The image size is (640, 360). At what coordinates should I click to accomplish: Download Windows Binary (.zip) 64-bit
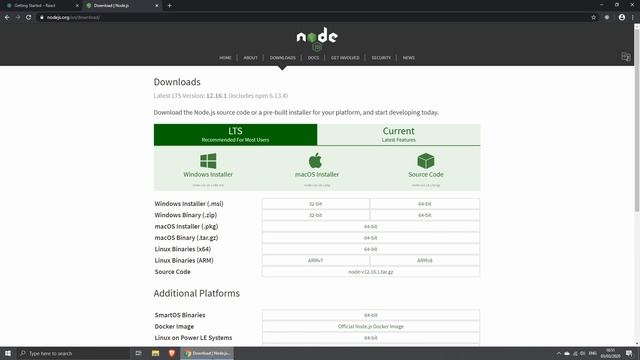pyautogui.click(x=424, y=215)
